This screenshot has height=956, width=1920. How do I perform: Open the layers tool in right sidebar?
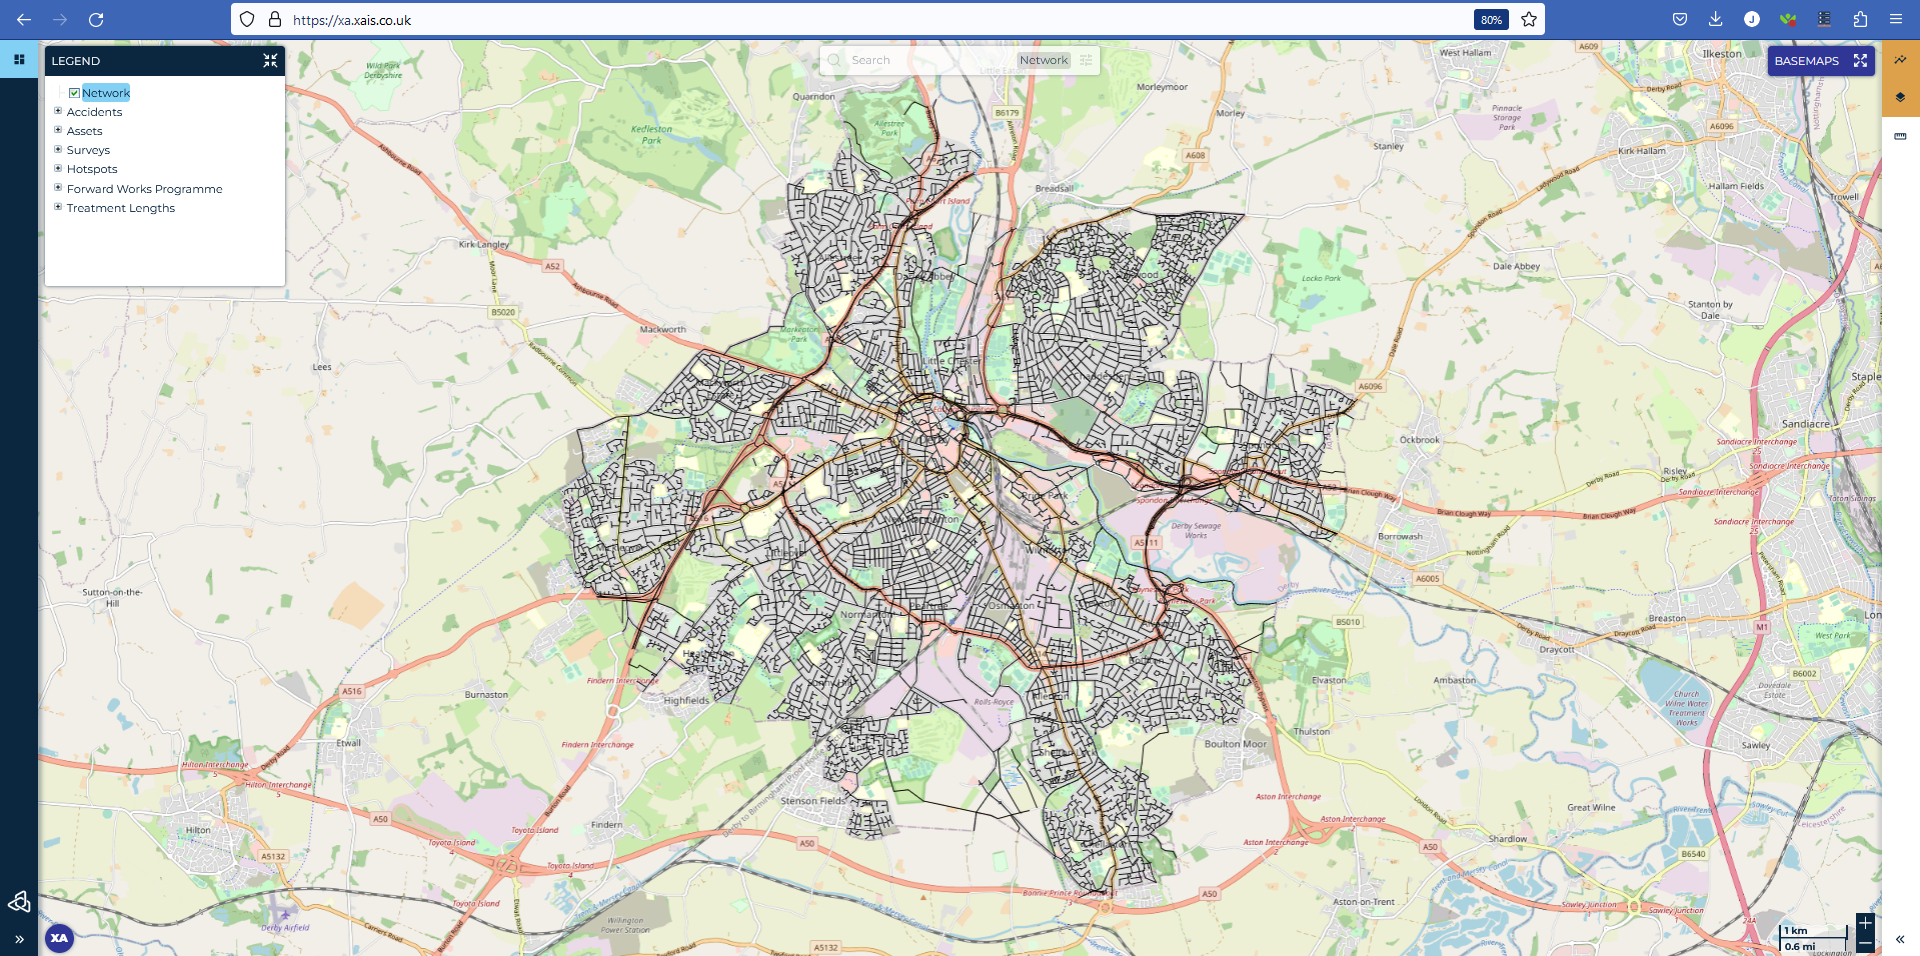[x=1900, y=97]
